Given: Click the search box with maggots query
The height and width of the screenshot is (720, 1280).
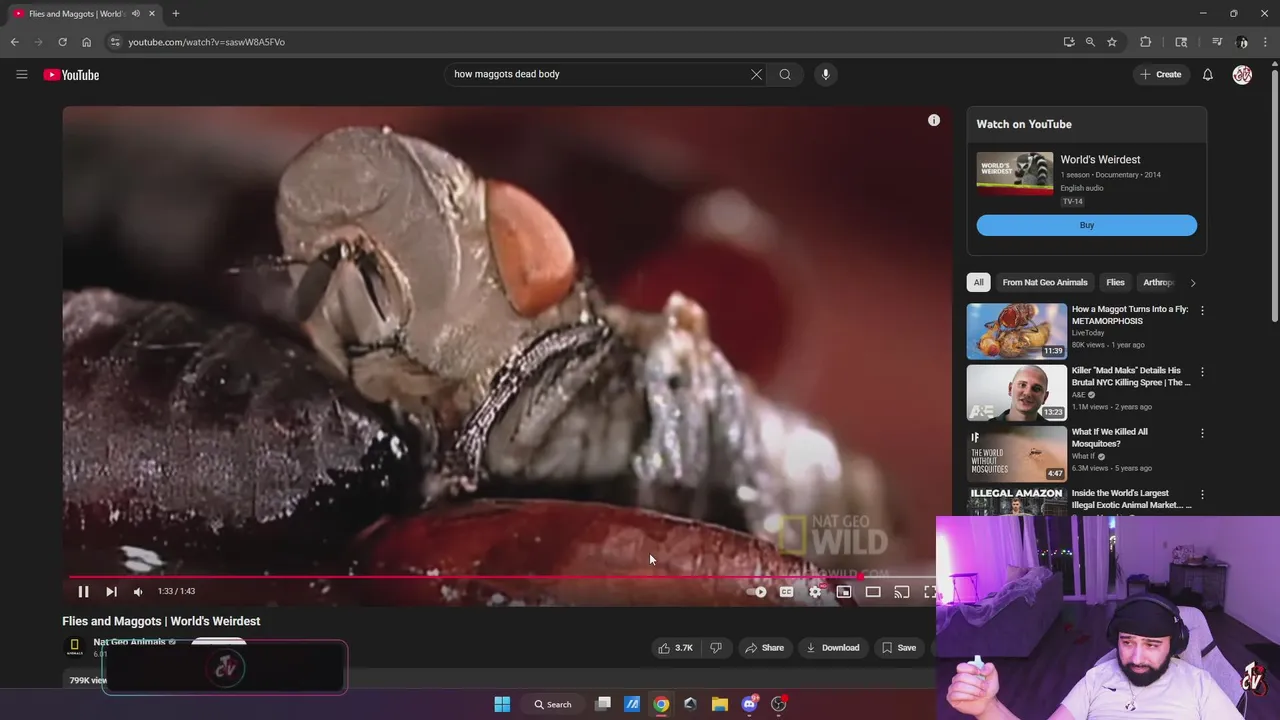Looking at the screenshot, I should point(597,74).
